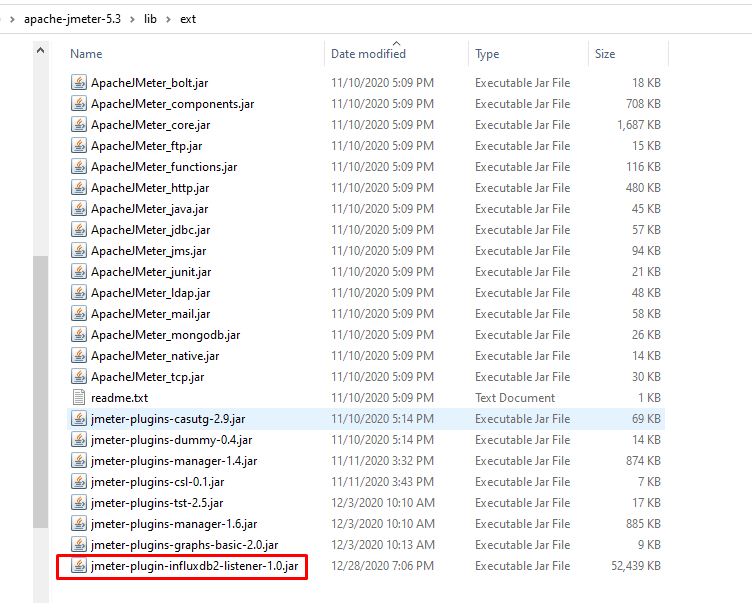
Task: Click the ApacheJMeter_junit.jar jar icon
Action: pos(79,272)
